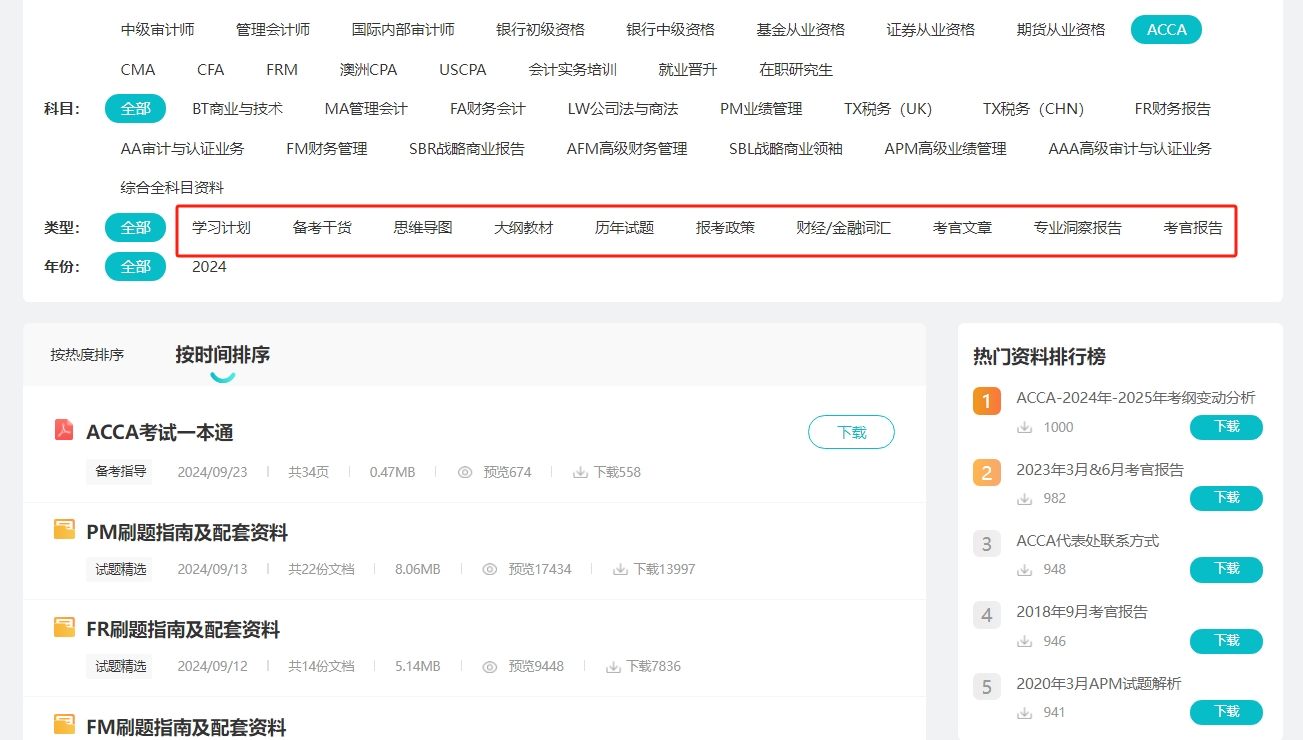Click the PDF icon beside ACCA考试一本通

(x=64, y=430)
